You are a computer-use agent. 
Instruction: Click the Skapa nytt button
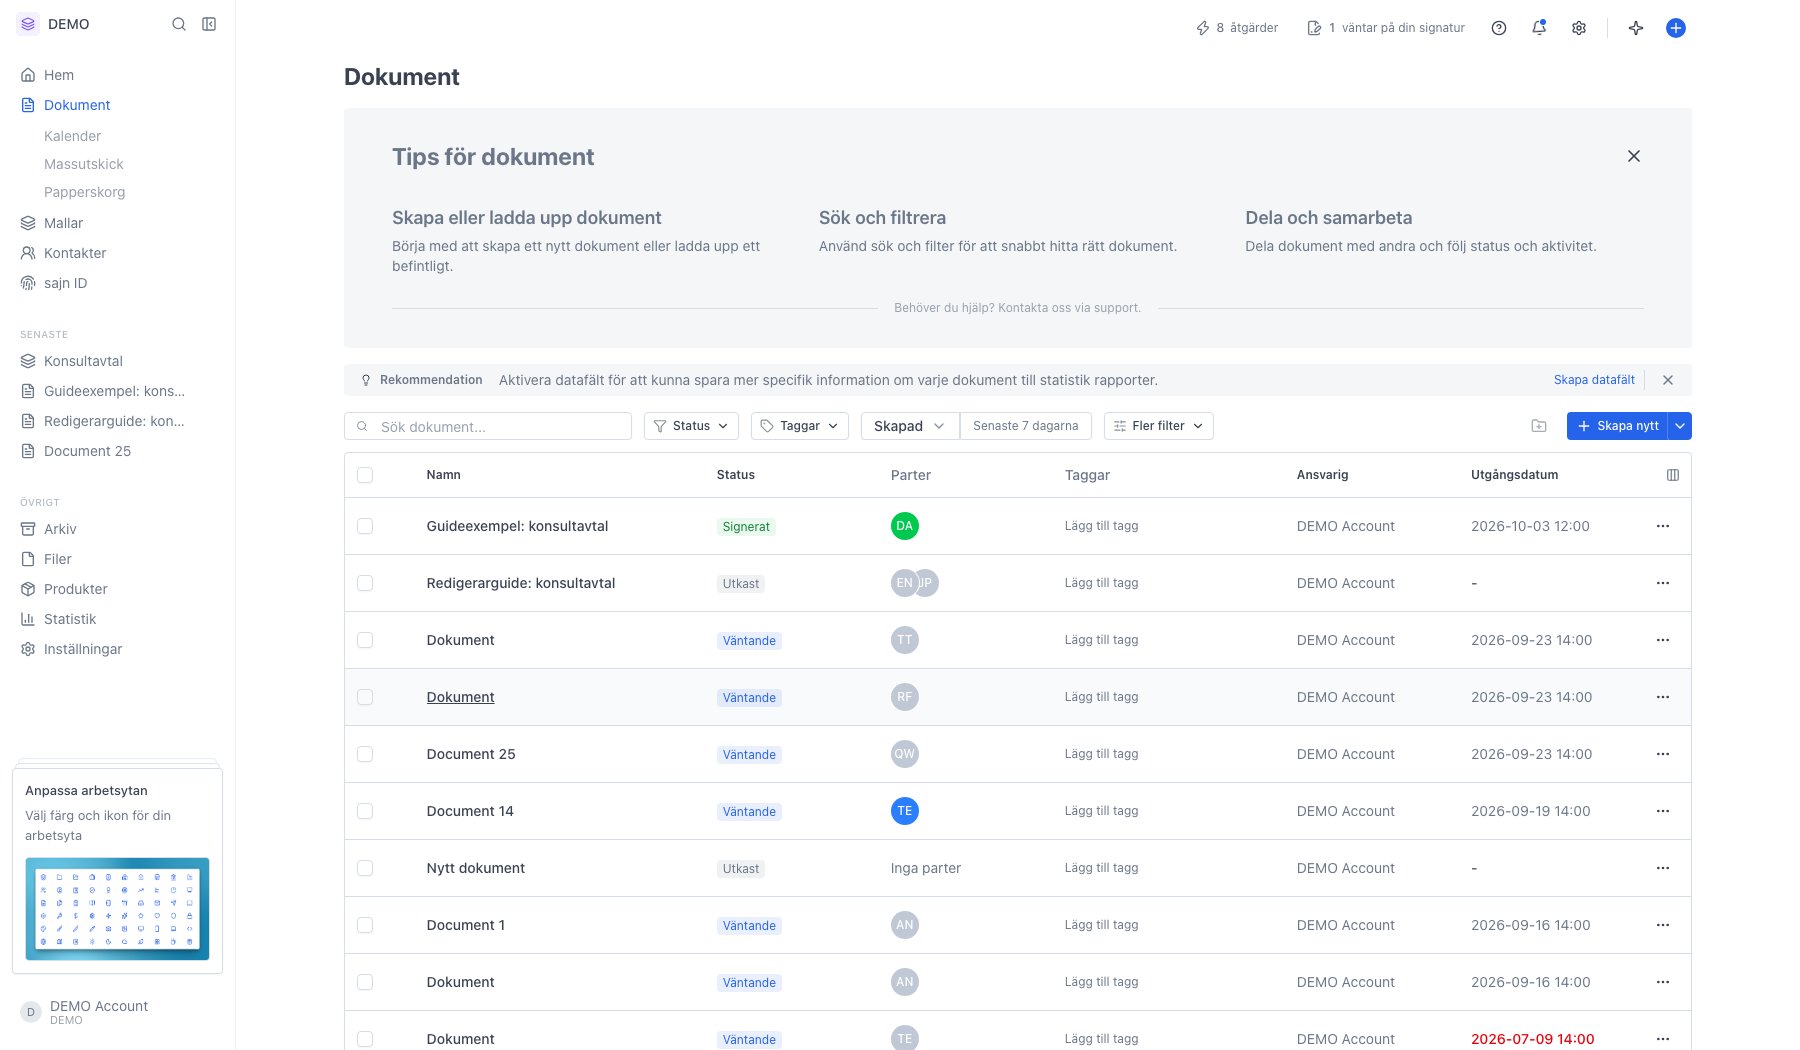(1617, 426)
